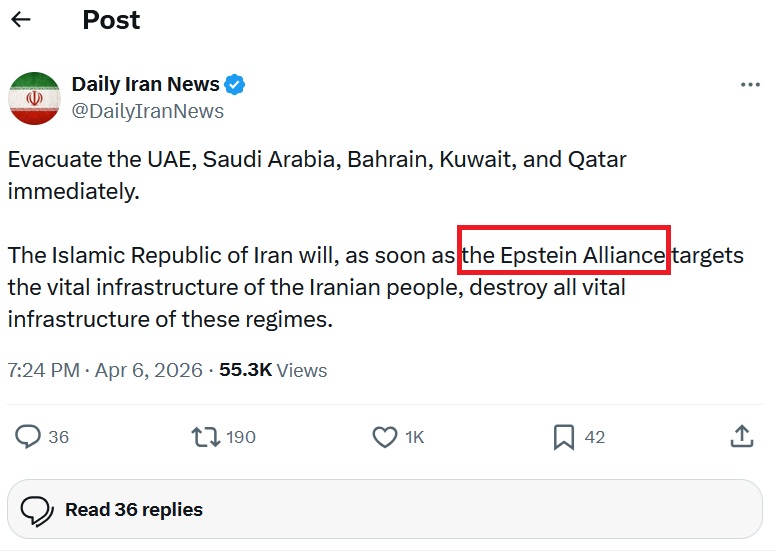Click the chat bubble icon beside Read replies
Viewport: 776px width, 553px height.
coord(37,510)
